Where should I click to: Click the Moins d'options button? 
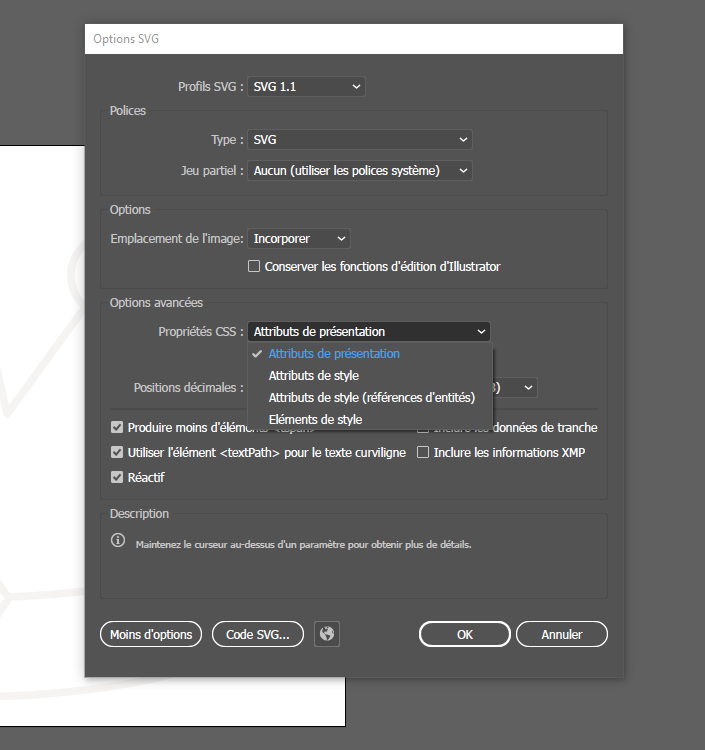tap(152, 634)
